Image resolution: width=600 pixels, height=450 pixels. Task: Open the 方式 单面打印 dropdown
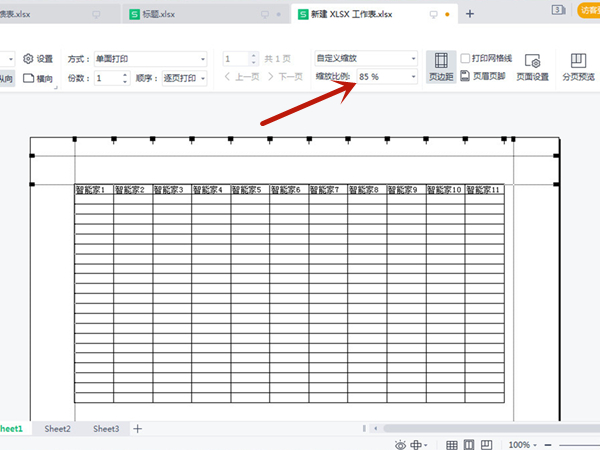coord(148,59)
